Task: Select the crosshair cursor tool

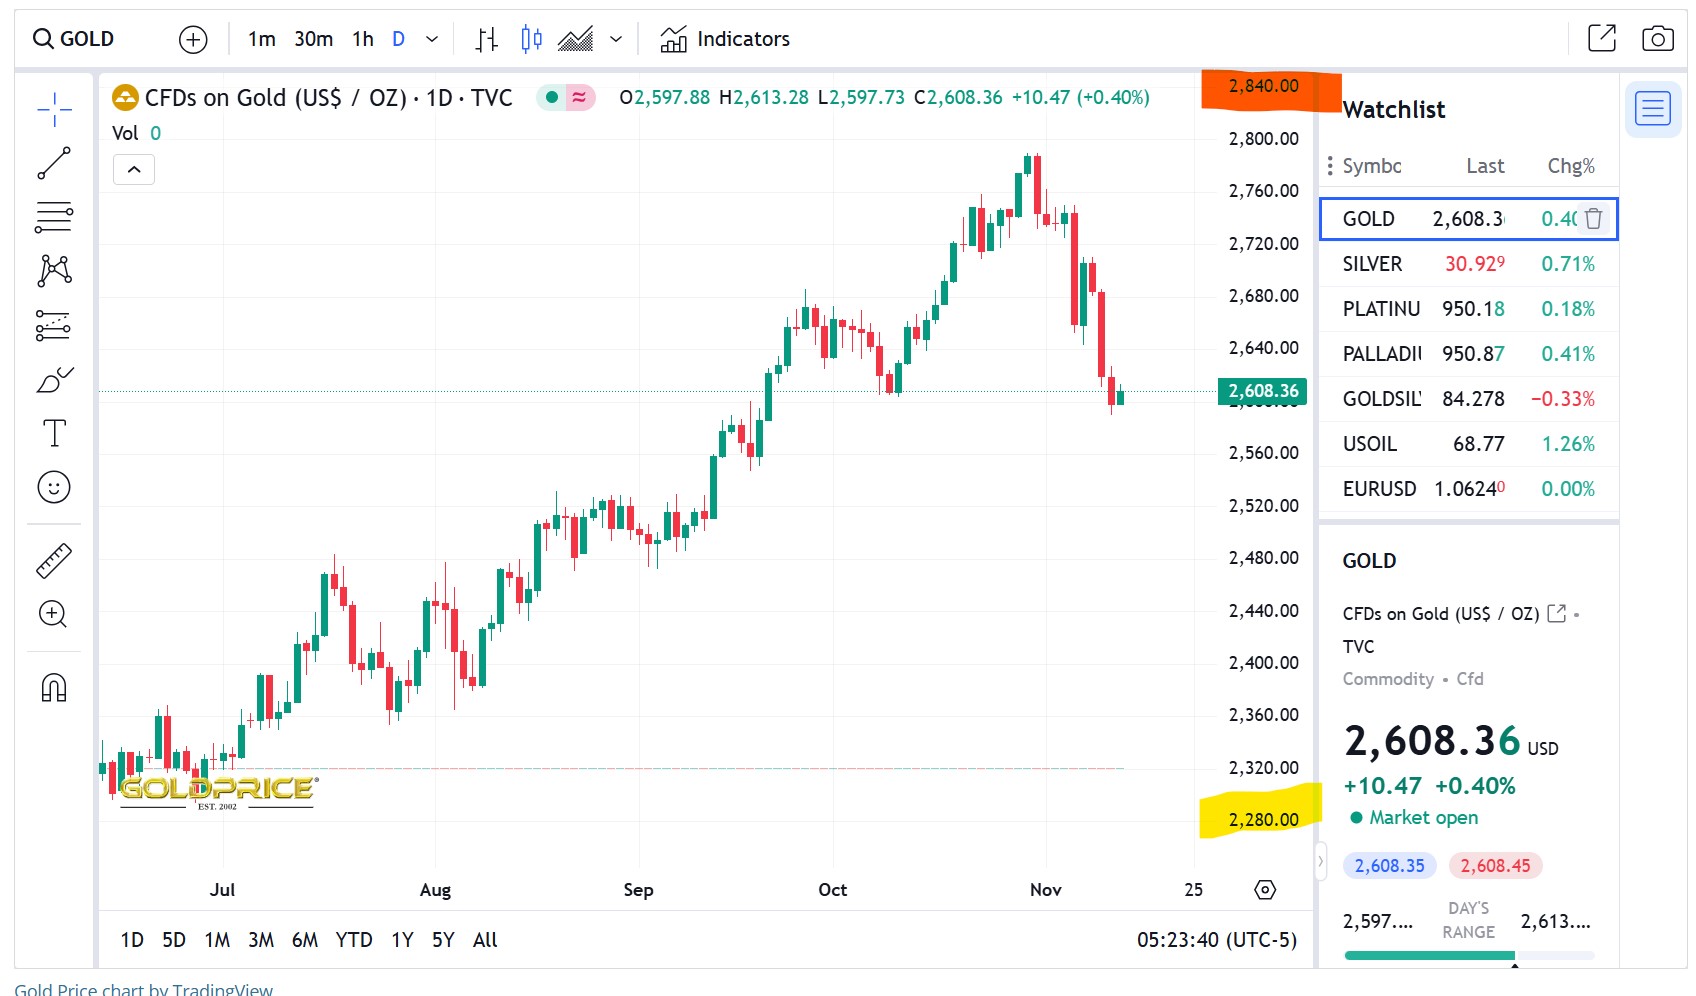Action: [x=54, y=109]
